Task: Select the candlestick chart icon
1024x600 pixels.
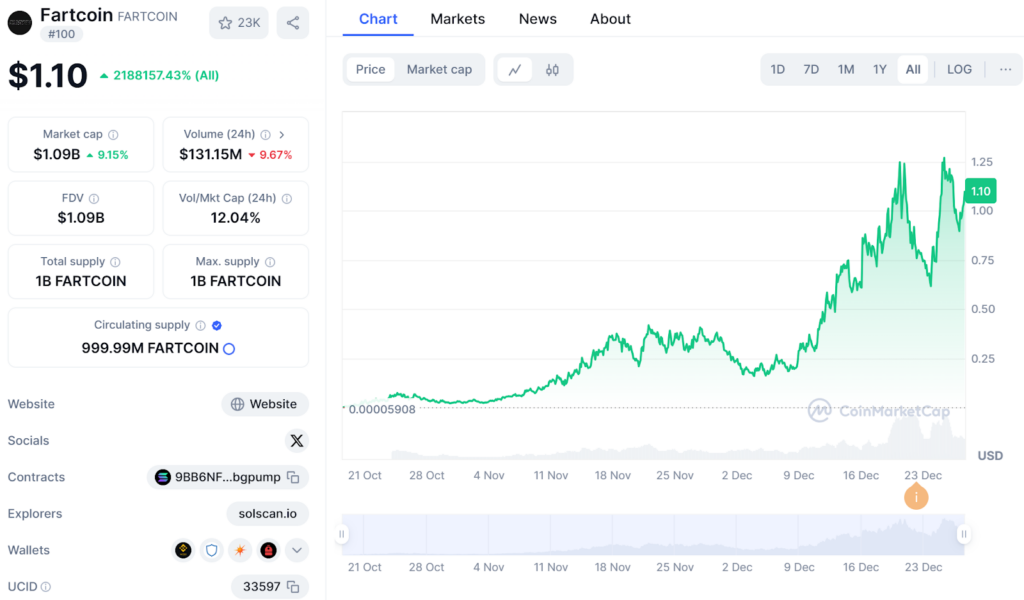Action: (552, 70)
